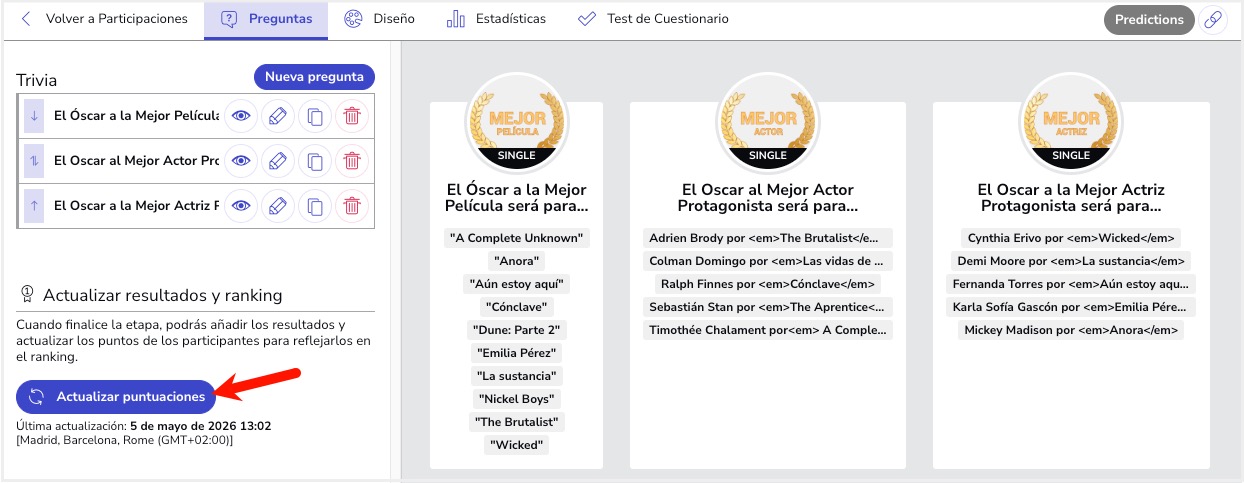Click the Mejor Actriz Protagonista card title
Viewport: 1244px width, 483px height.
pyautogui.click(x=1071, y=198)
